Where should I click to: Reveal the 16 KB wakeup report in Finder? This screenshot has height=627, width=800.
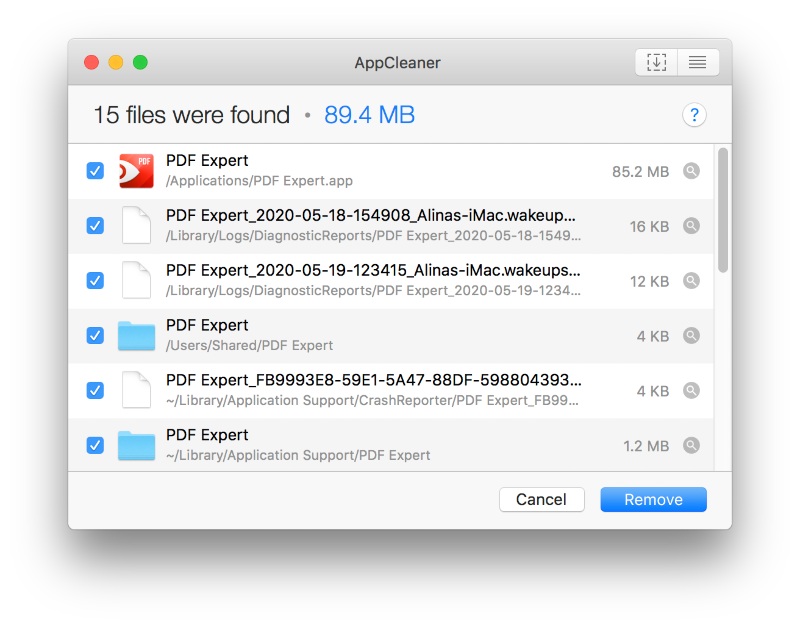(691, 225)
